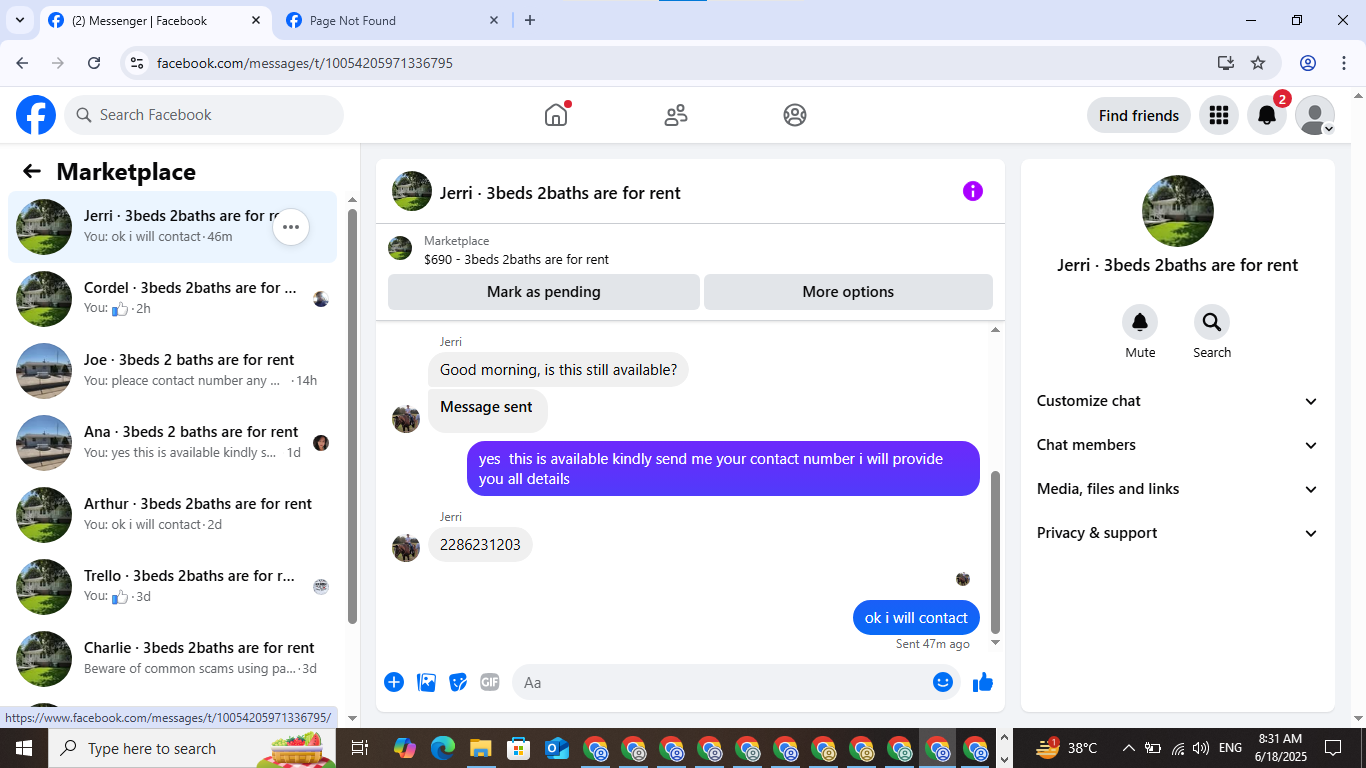The height and width of the screenshot is (768, 1366).
Task: Close the Page Not Found tab
Action: [x=494, y=20]
